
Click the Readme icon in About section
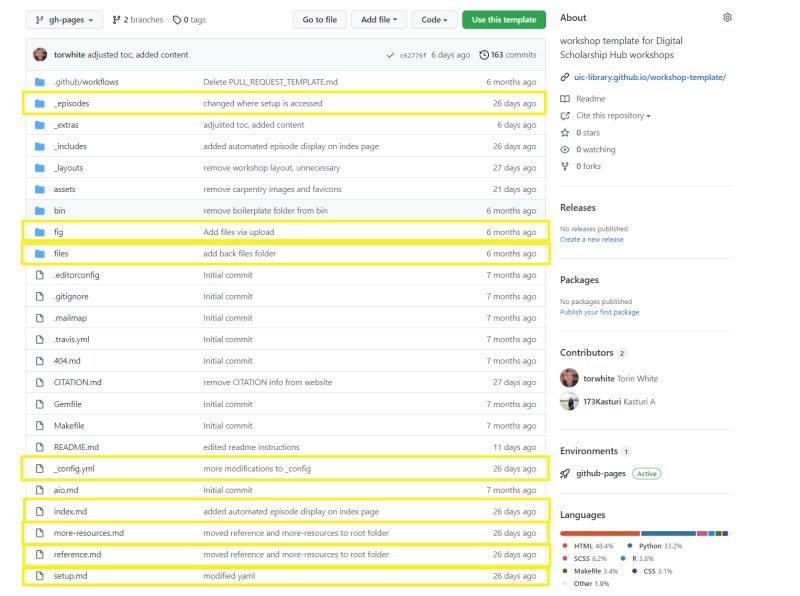[565, 98]
